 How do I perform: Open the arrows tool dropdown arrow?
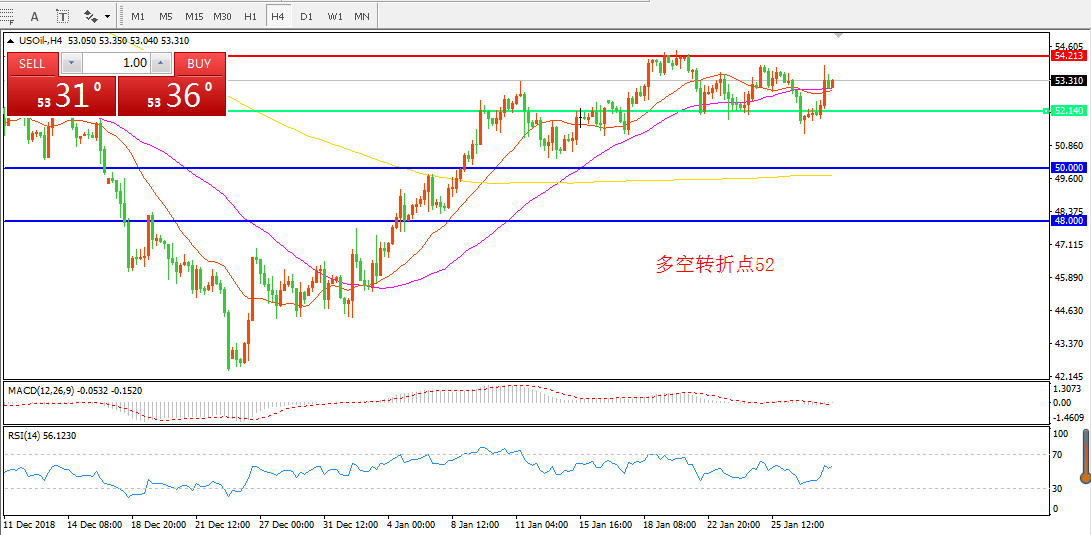[x=108, y=17]
